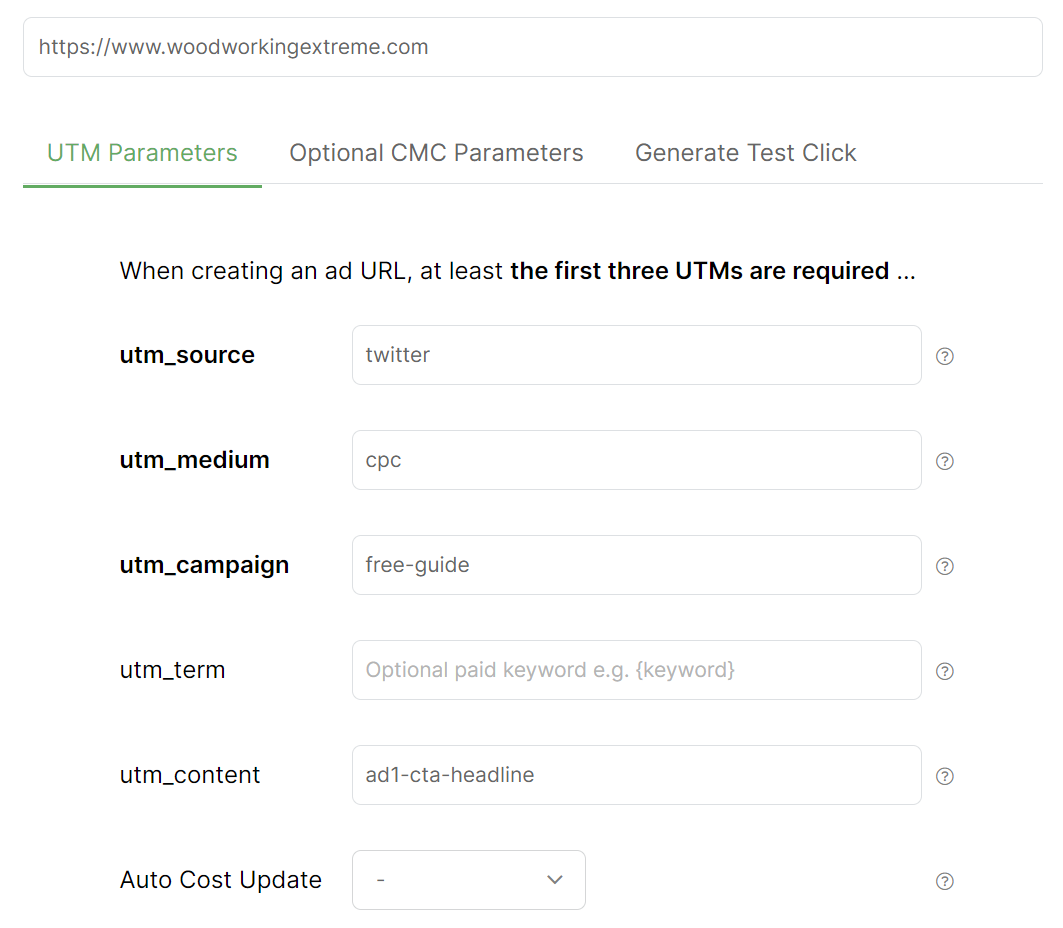The image size is (1063, 928).
Task: Open the Optional CMC Parameters tab
Action: point(436,153)
